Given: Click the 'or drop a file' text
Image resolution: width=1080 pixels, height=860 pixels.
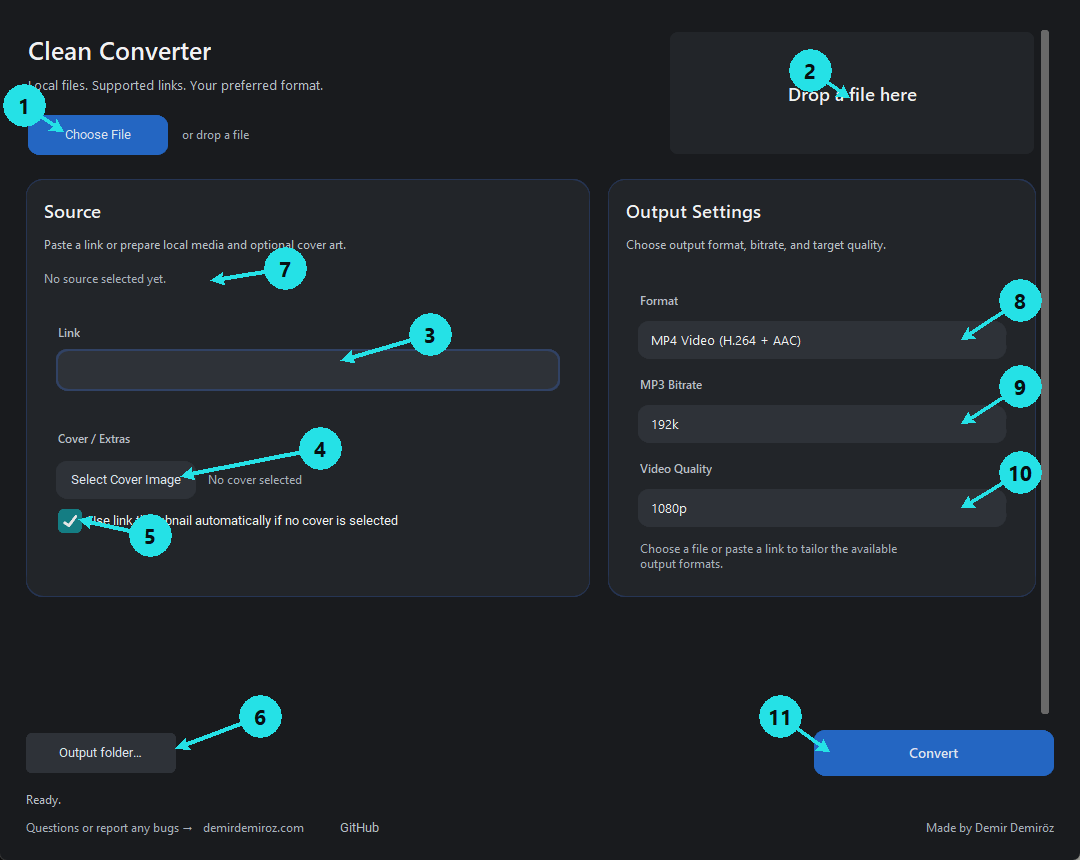Looking at the screenshot, I should click(216, 135).
